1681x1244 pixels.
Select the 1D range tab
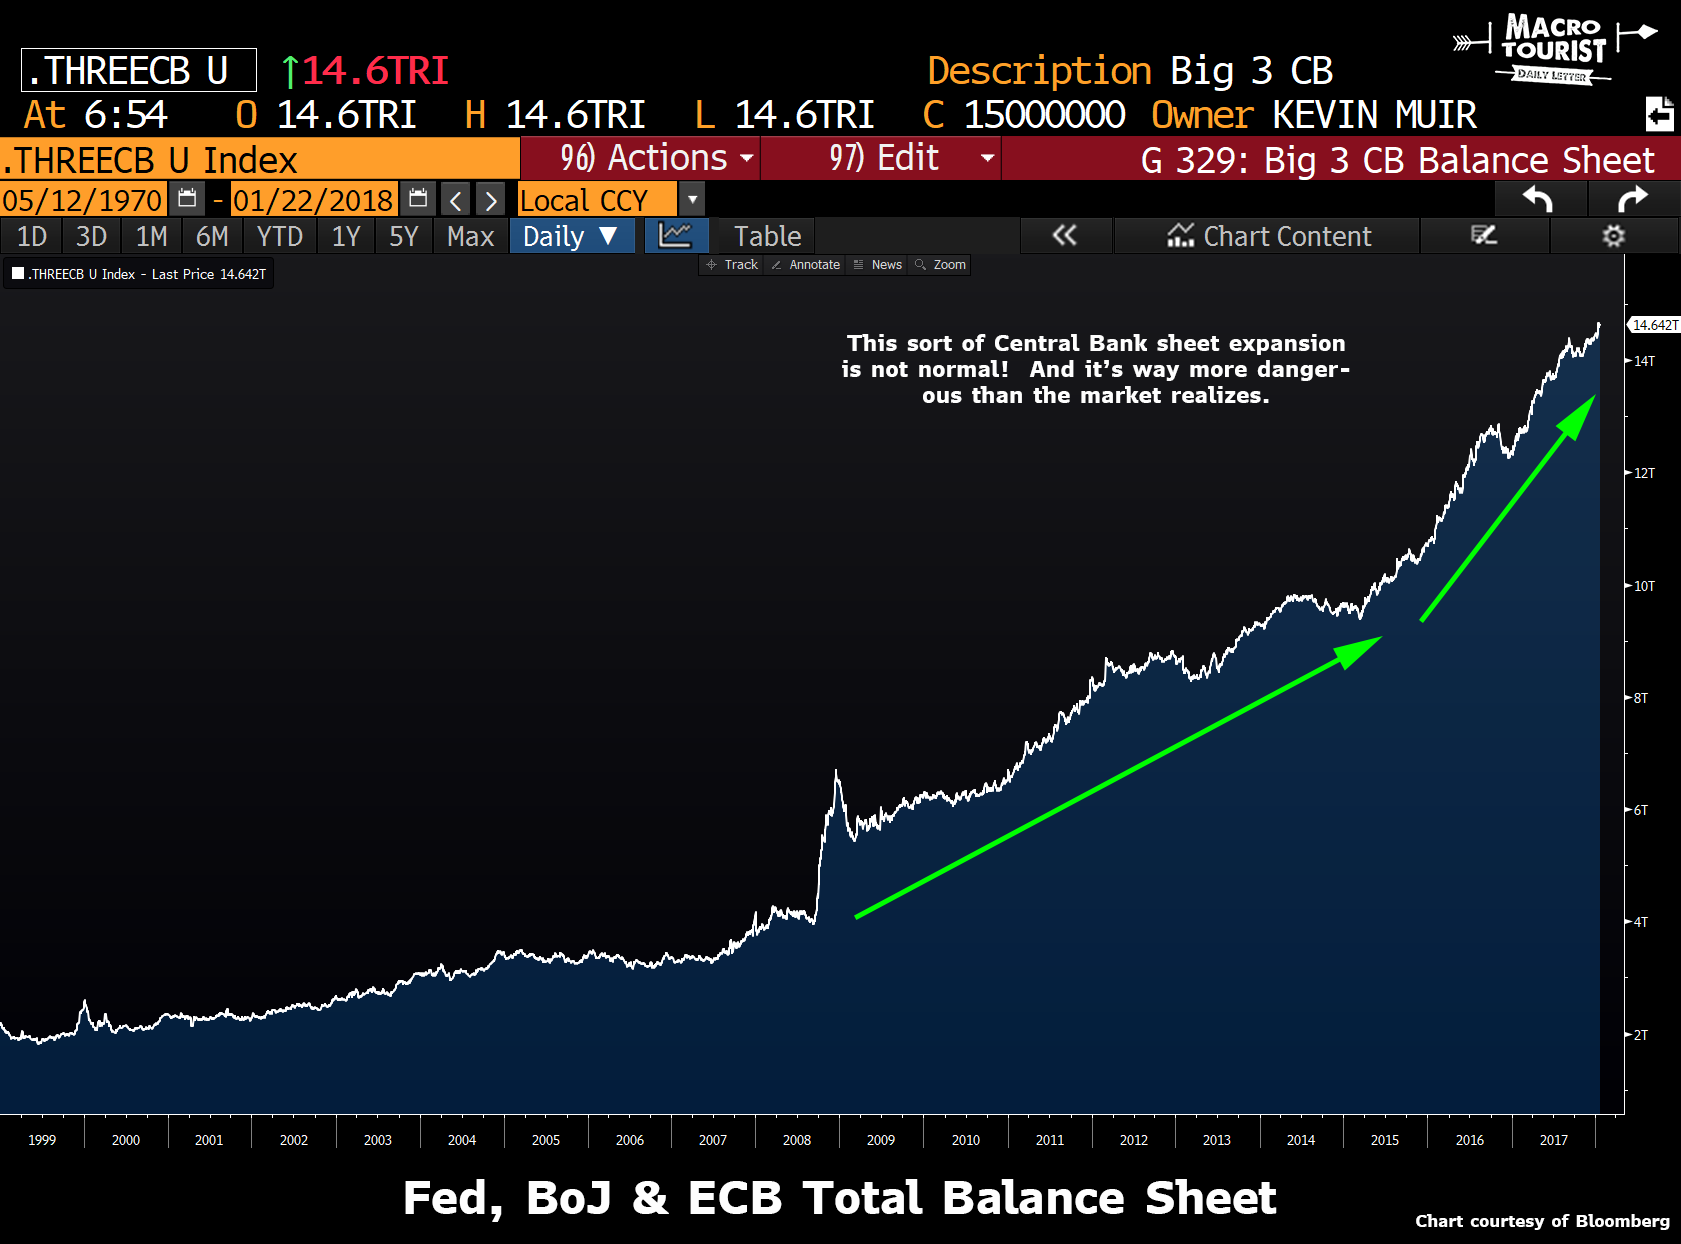(32, 236)
